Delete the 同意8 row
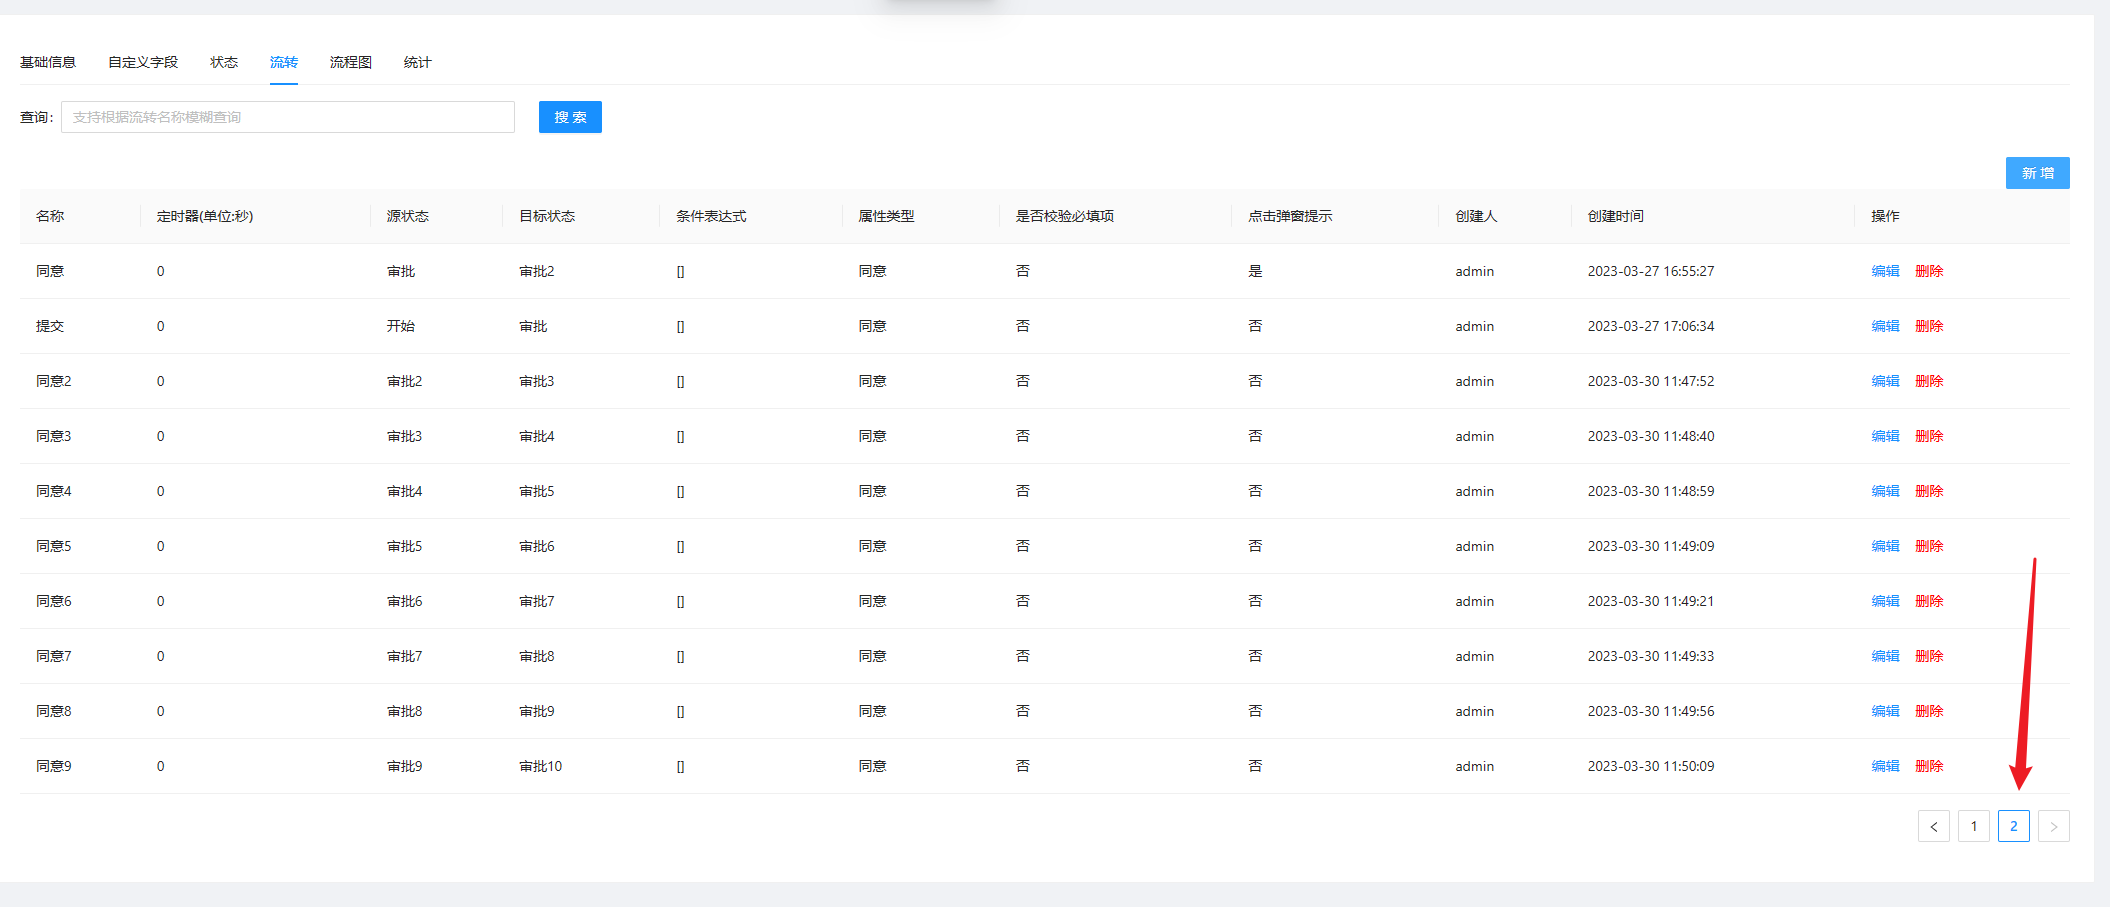 click(x=1929, y=711)
